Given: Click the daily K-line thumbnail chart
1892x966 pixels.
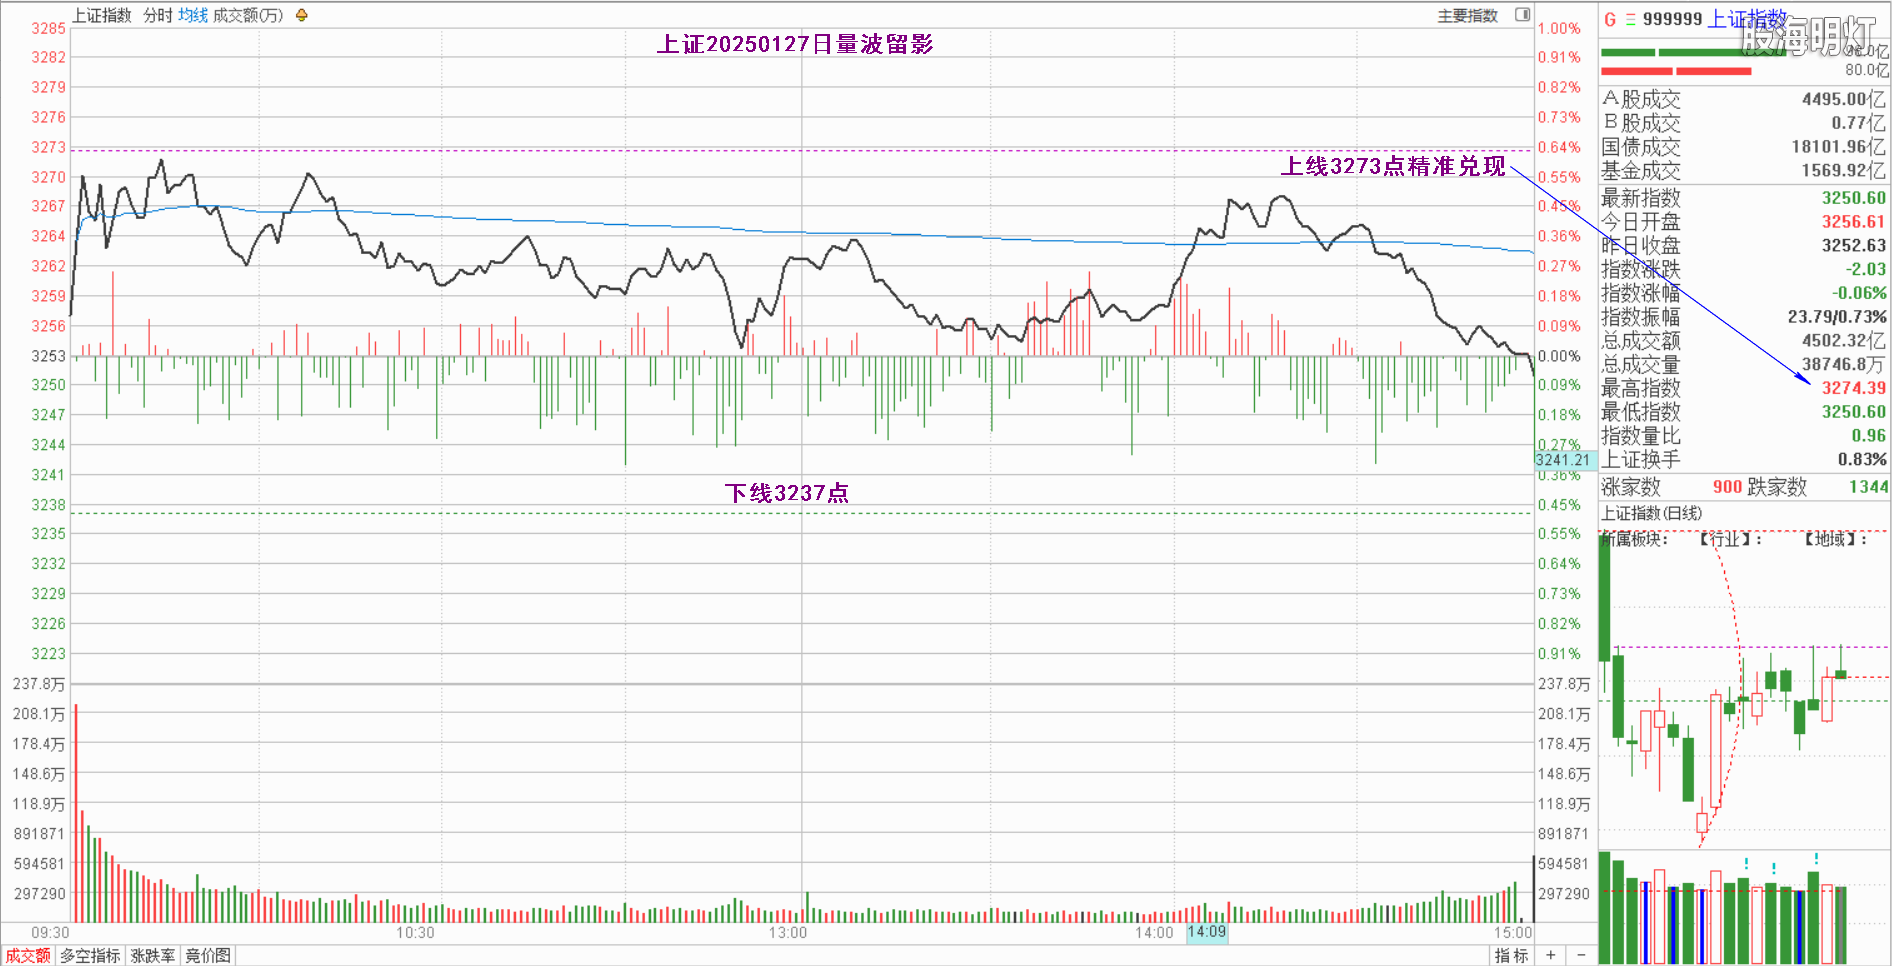Looking at the screenshot, I should pos(1743,690).
